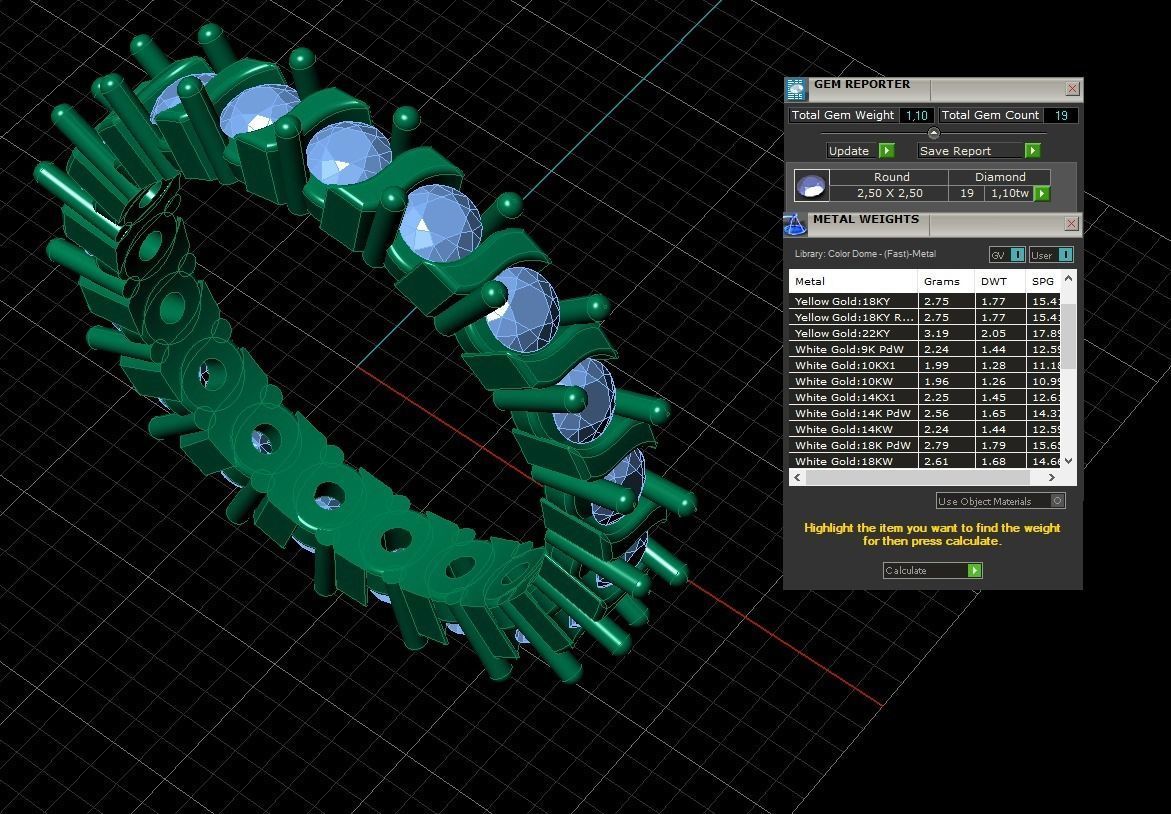This screenshot has width=1171, height=814.
Task: Click the 2.05 DWT cell for 22KY
Action: point(1001,333)
